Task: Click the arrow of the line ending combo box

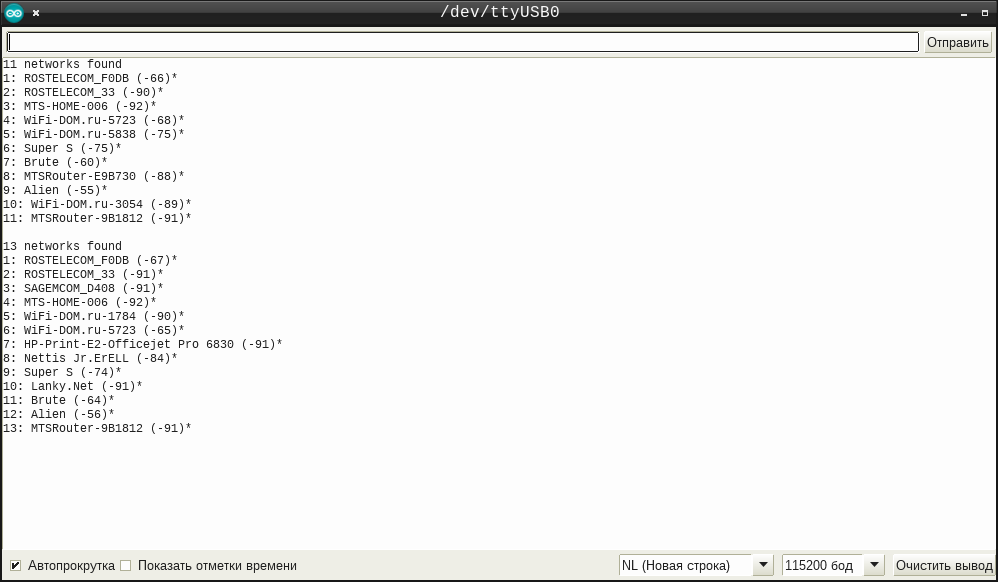Action: (763, 565)
